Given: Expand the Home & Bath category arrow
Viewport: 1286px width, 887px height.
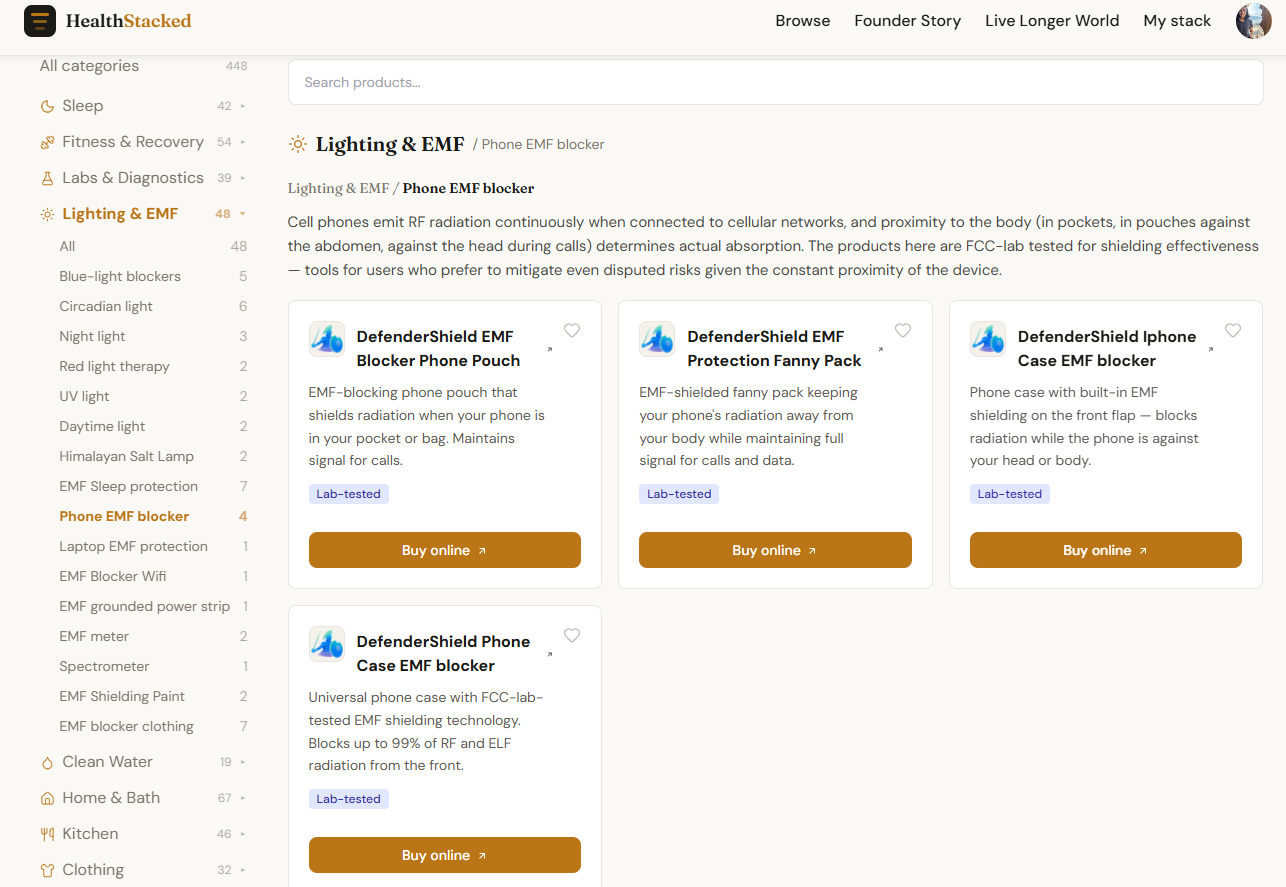Looking at the screenshot, I should (x=243, y=798).
